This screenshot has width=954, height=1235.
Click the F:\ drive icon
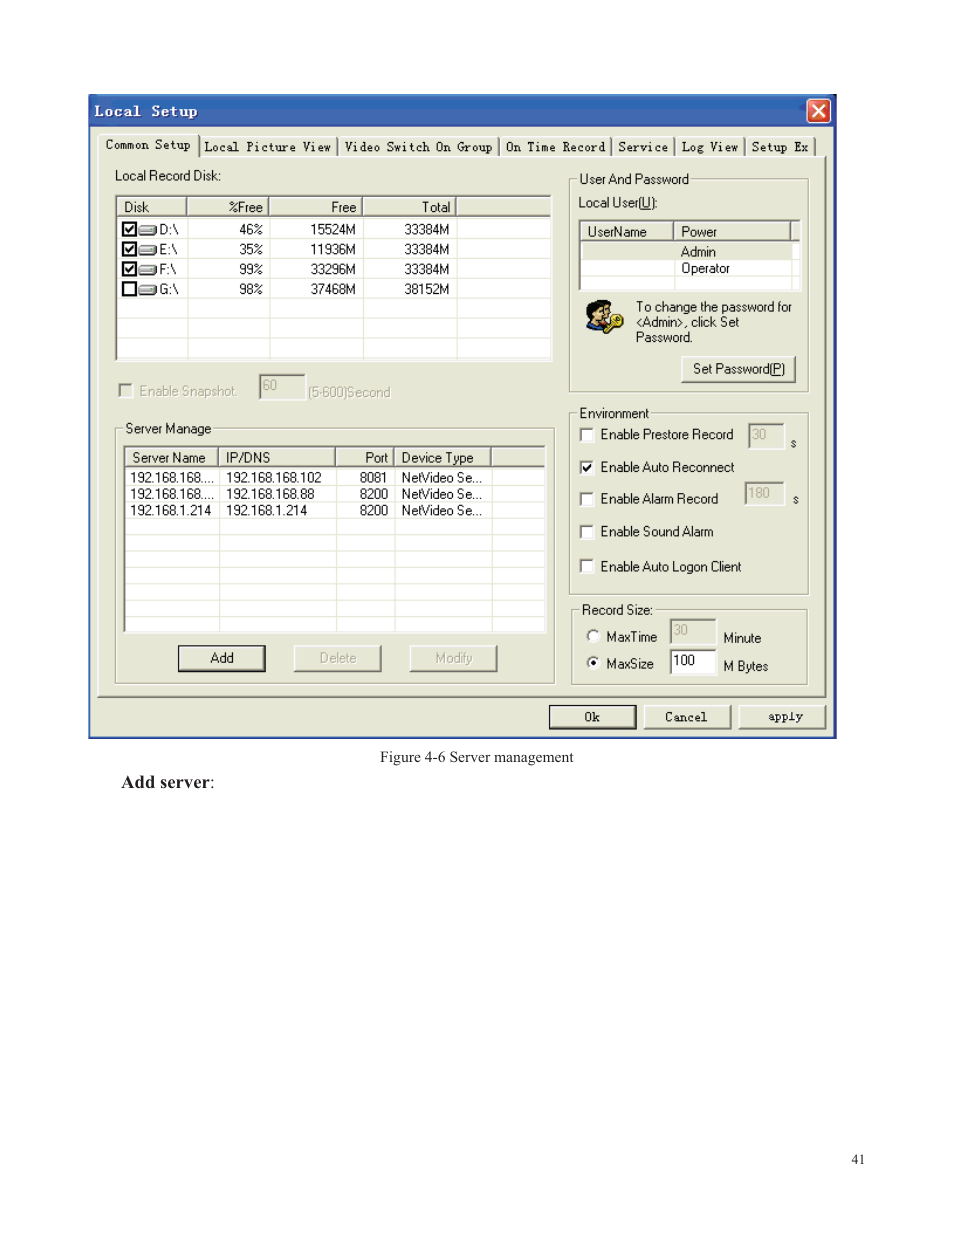pos(148,269)
